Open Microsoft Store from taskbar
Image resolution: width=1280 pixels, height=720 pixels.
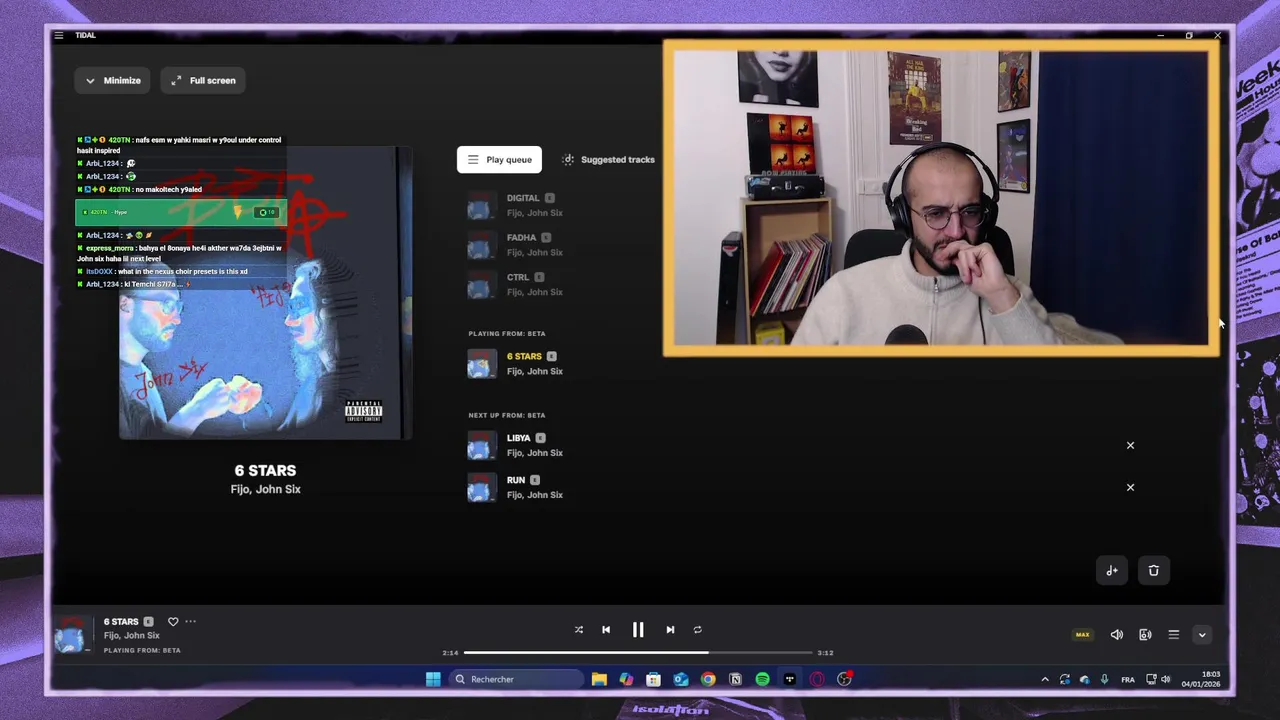653,679
